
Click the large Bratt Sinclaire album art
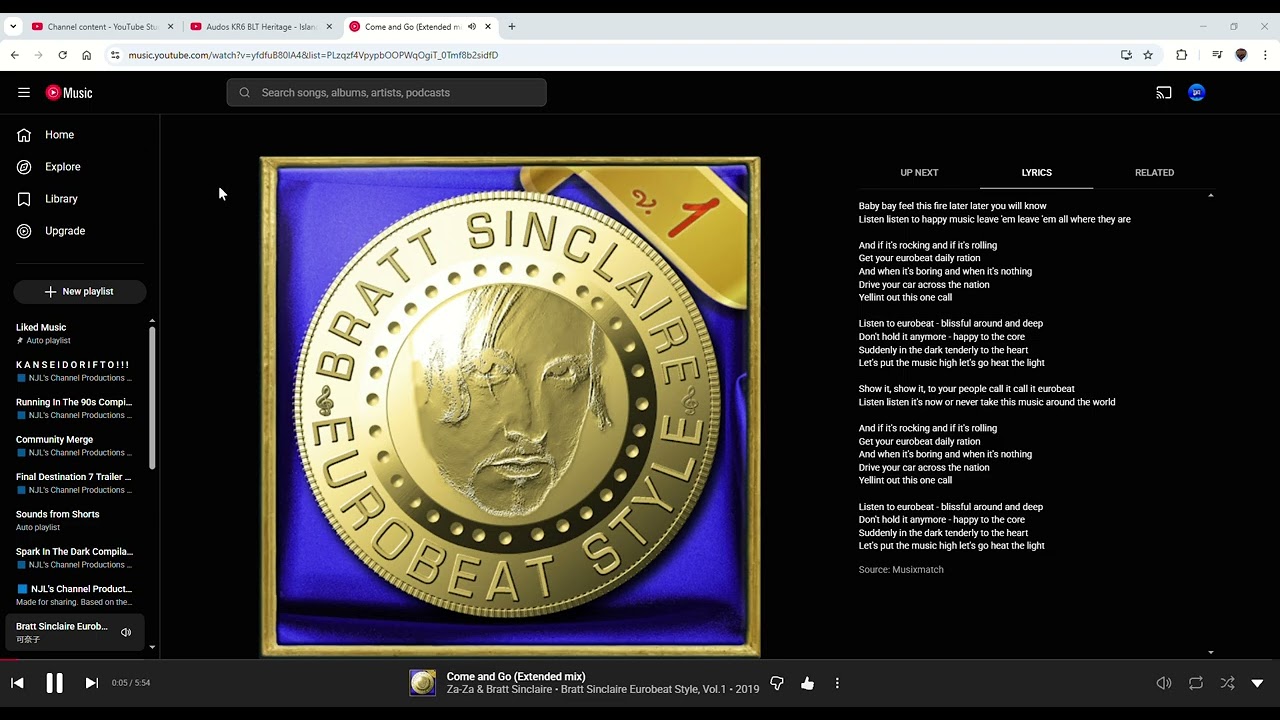(510, 406)
